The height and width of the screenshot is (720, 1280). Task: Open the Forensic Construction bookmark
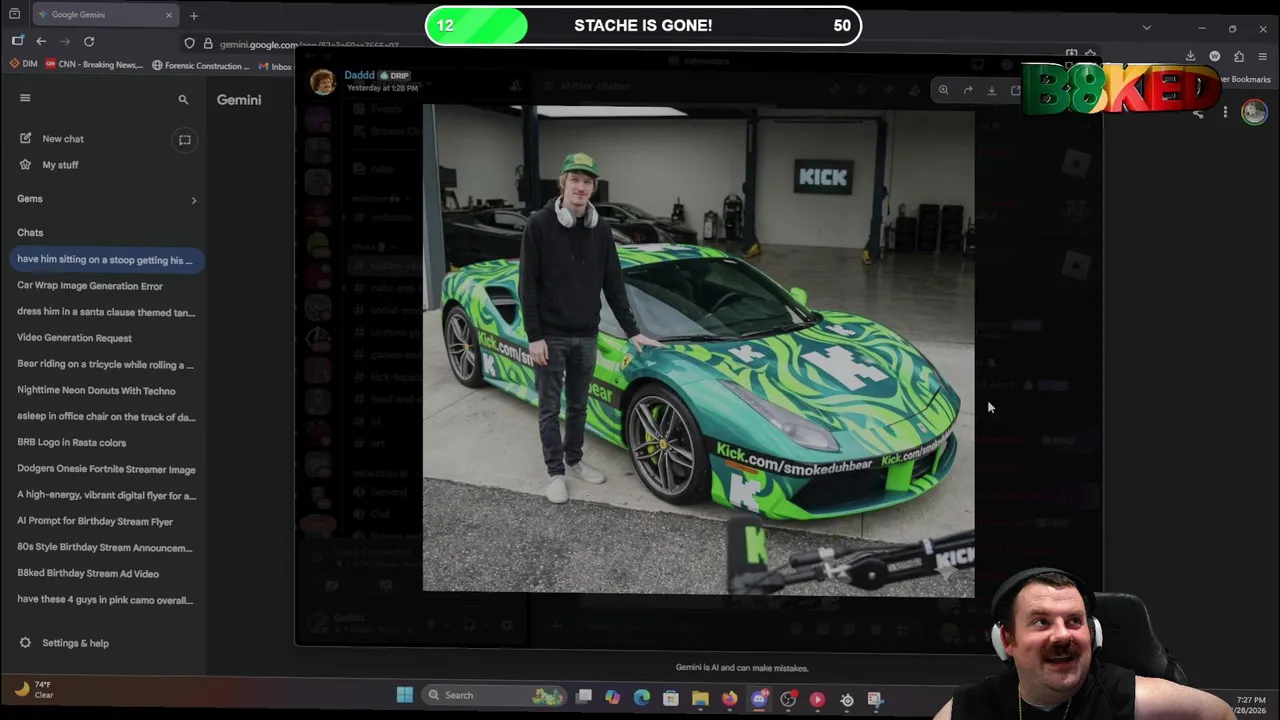tap(200, 65)
